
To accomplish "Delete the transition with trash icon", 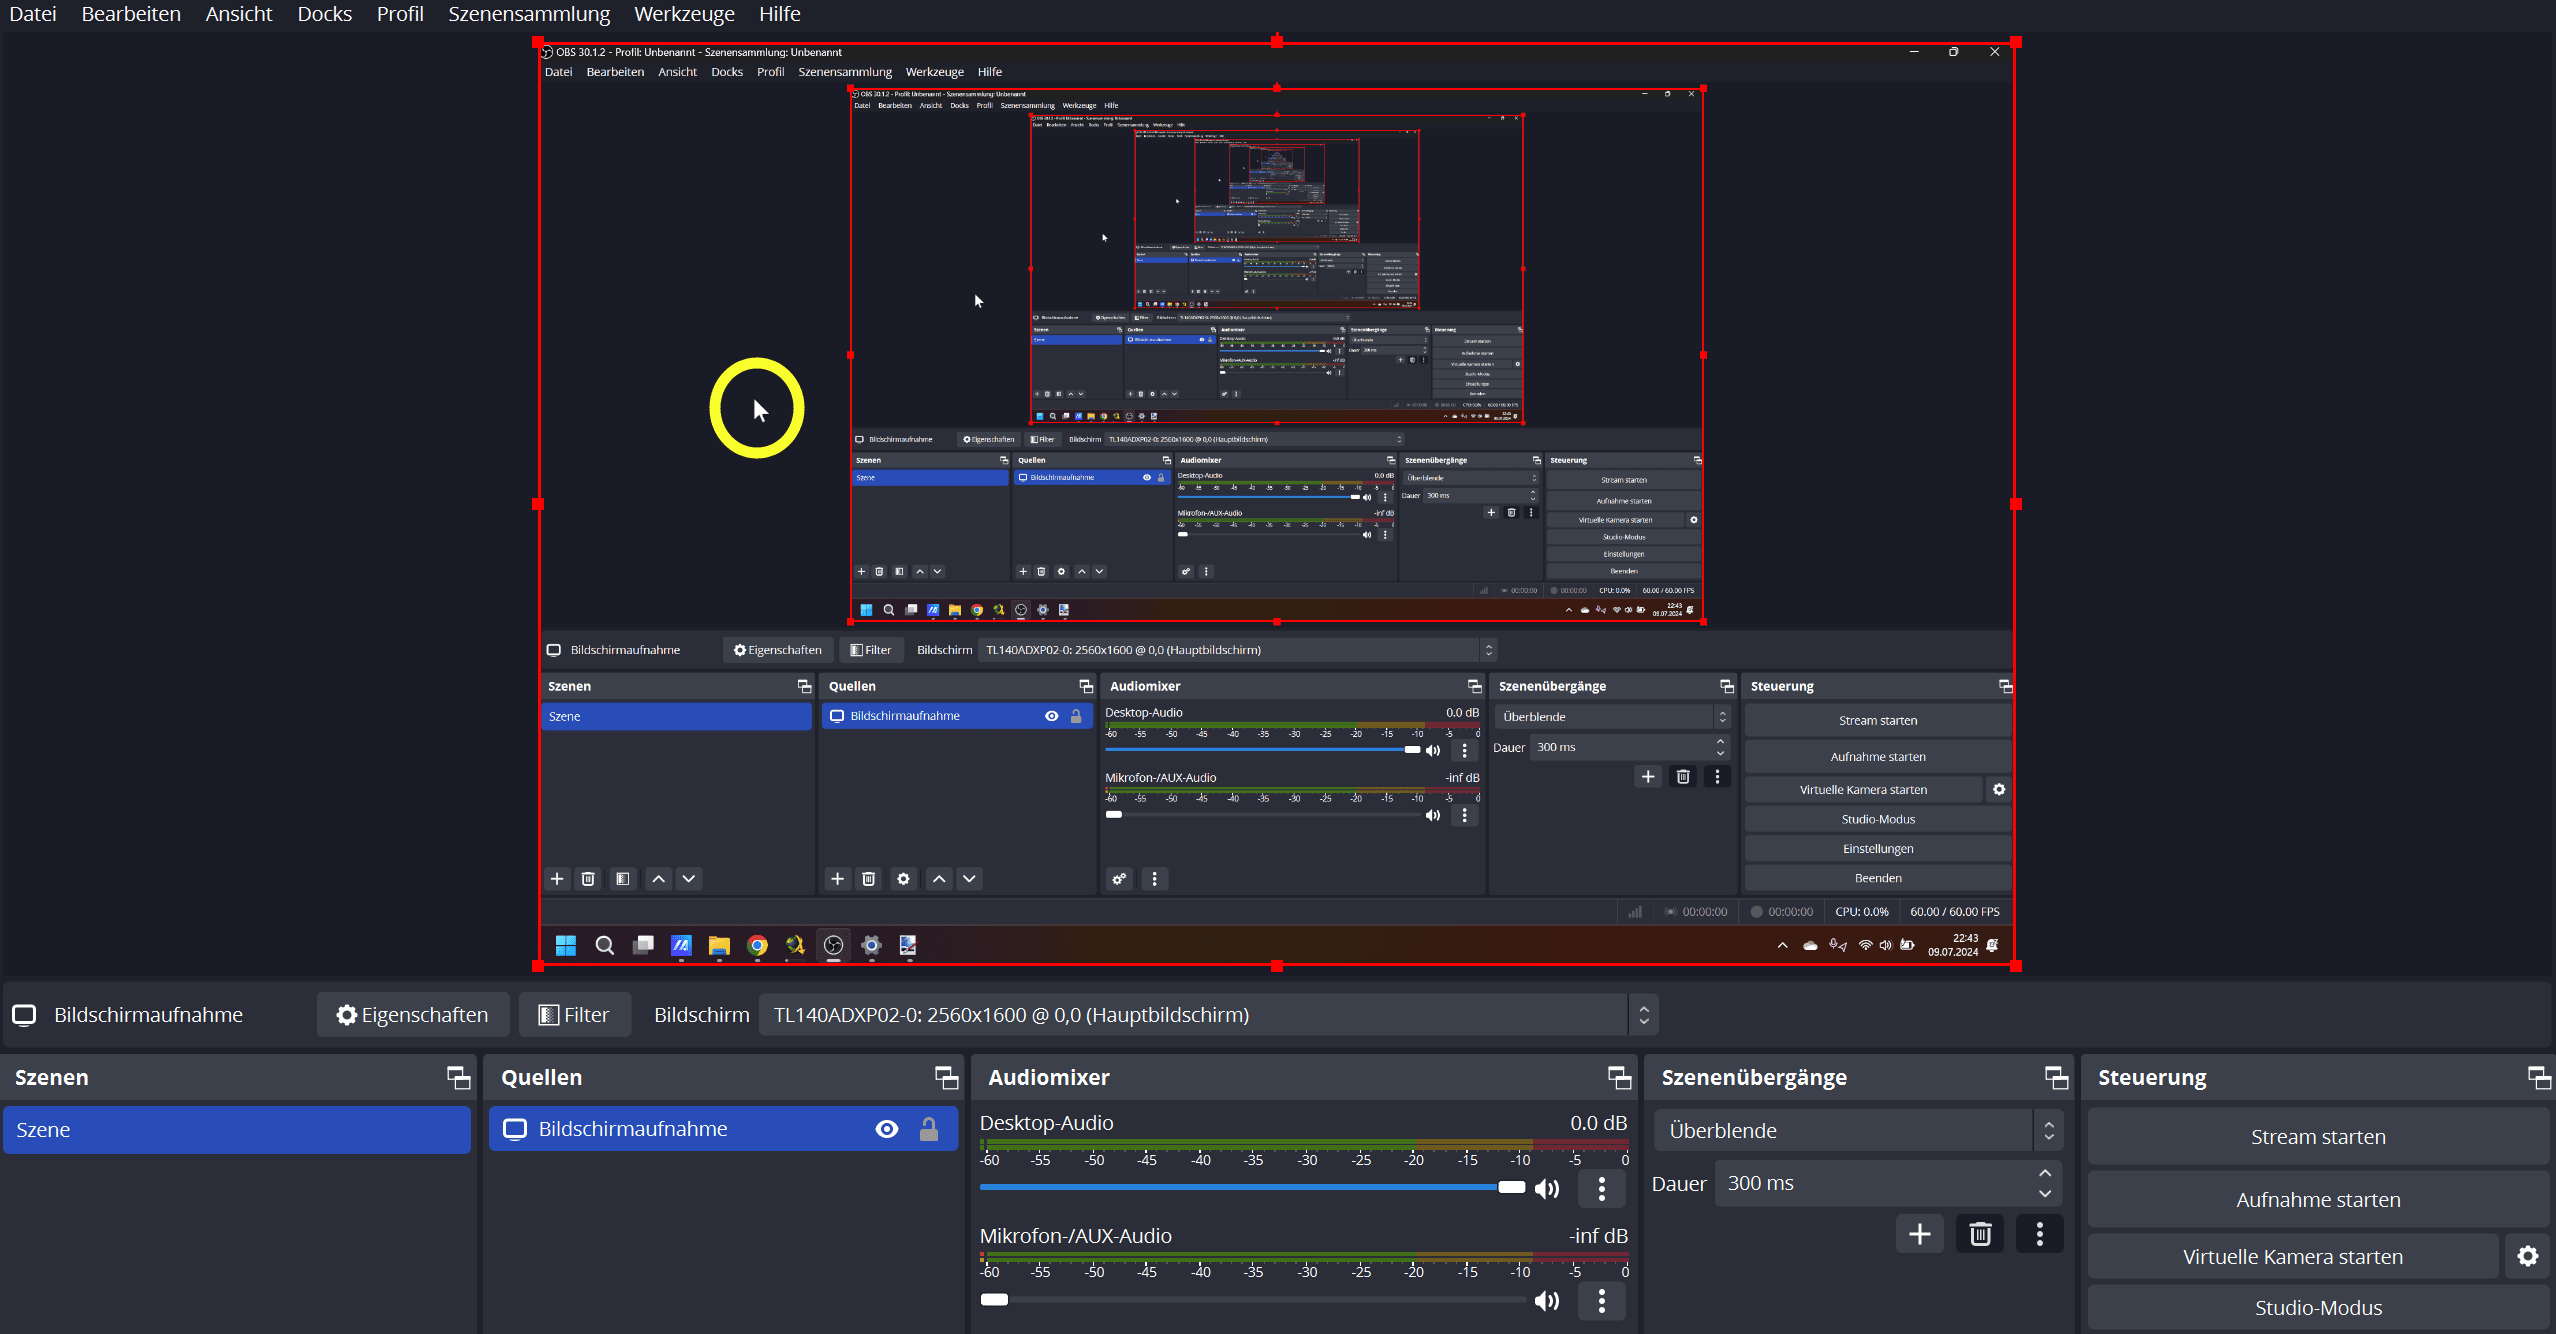I will click(x=1980, y=1234).
